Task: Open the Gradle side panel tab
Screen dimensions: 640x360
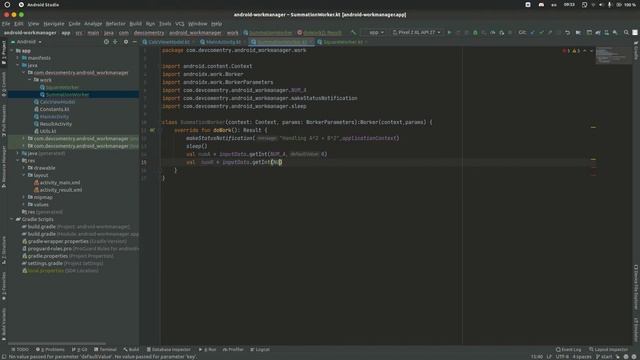Action: [636, 51]
